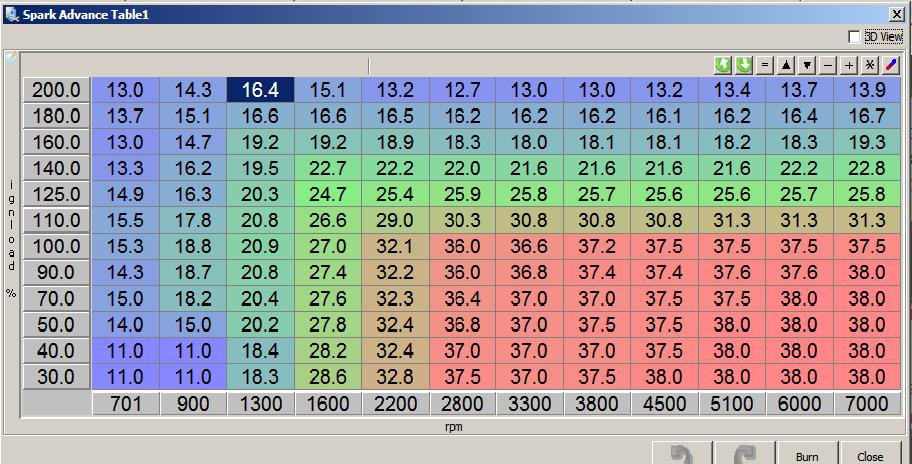
Task: Click the red-blue interpolate icon
Action: [x=890, y=65]
